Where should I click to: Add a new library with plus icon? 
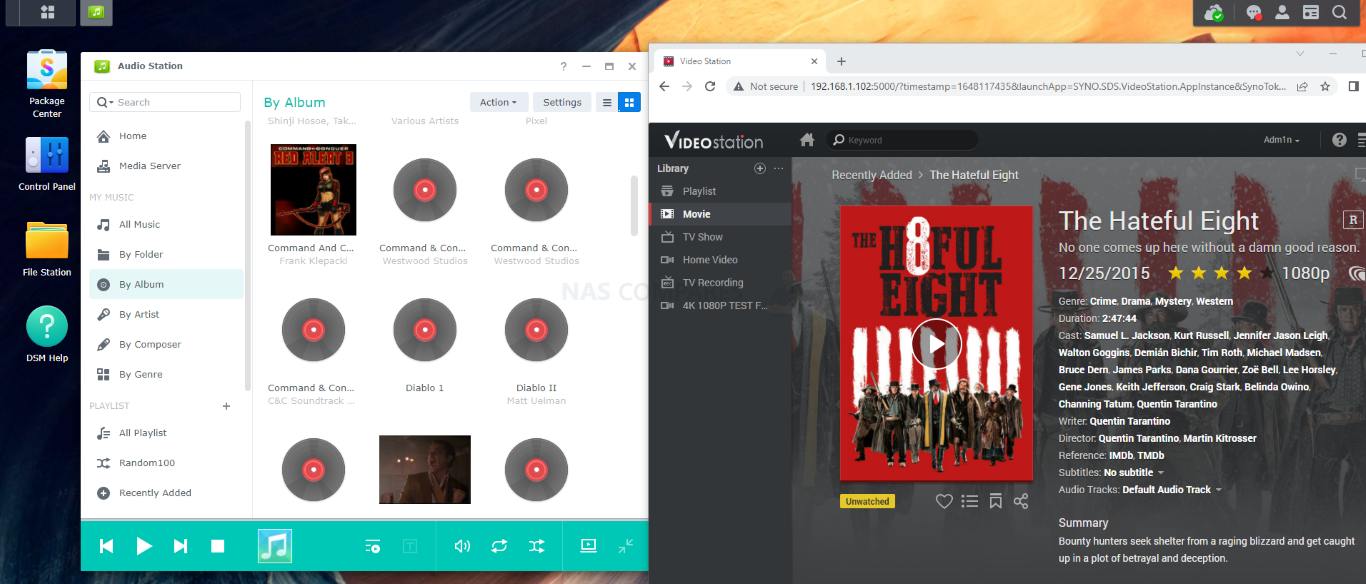760,169
